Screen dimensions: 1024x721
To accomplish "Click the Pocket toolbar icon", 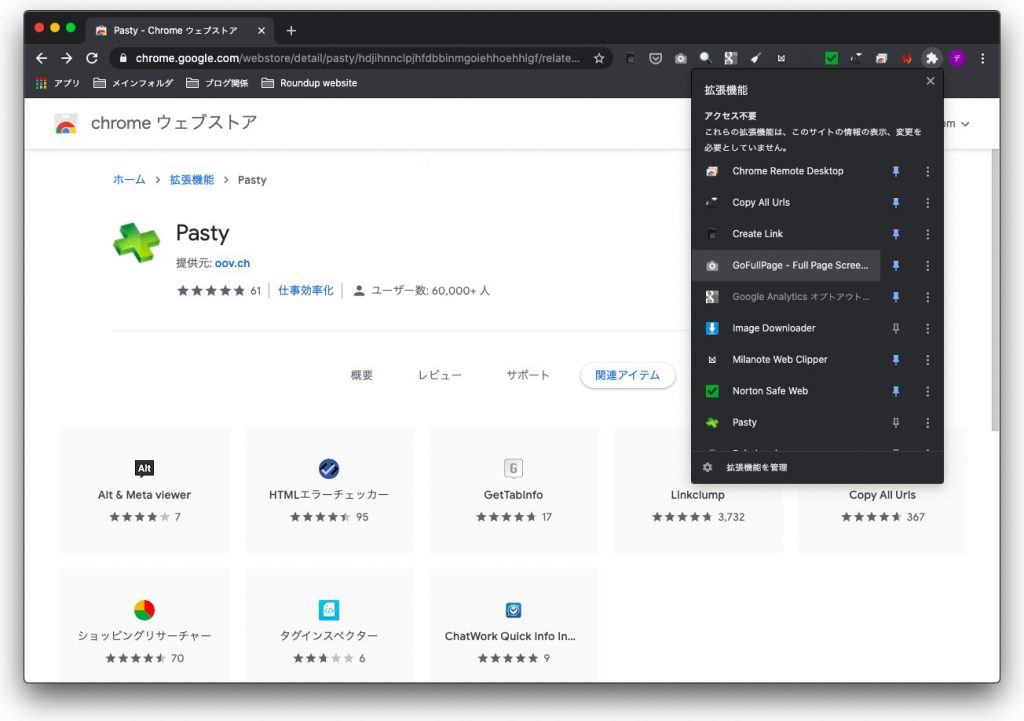I will tap(656, 58).
